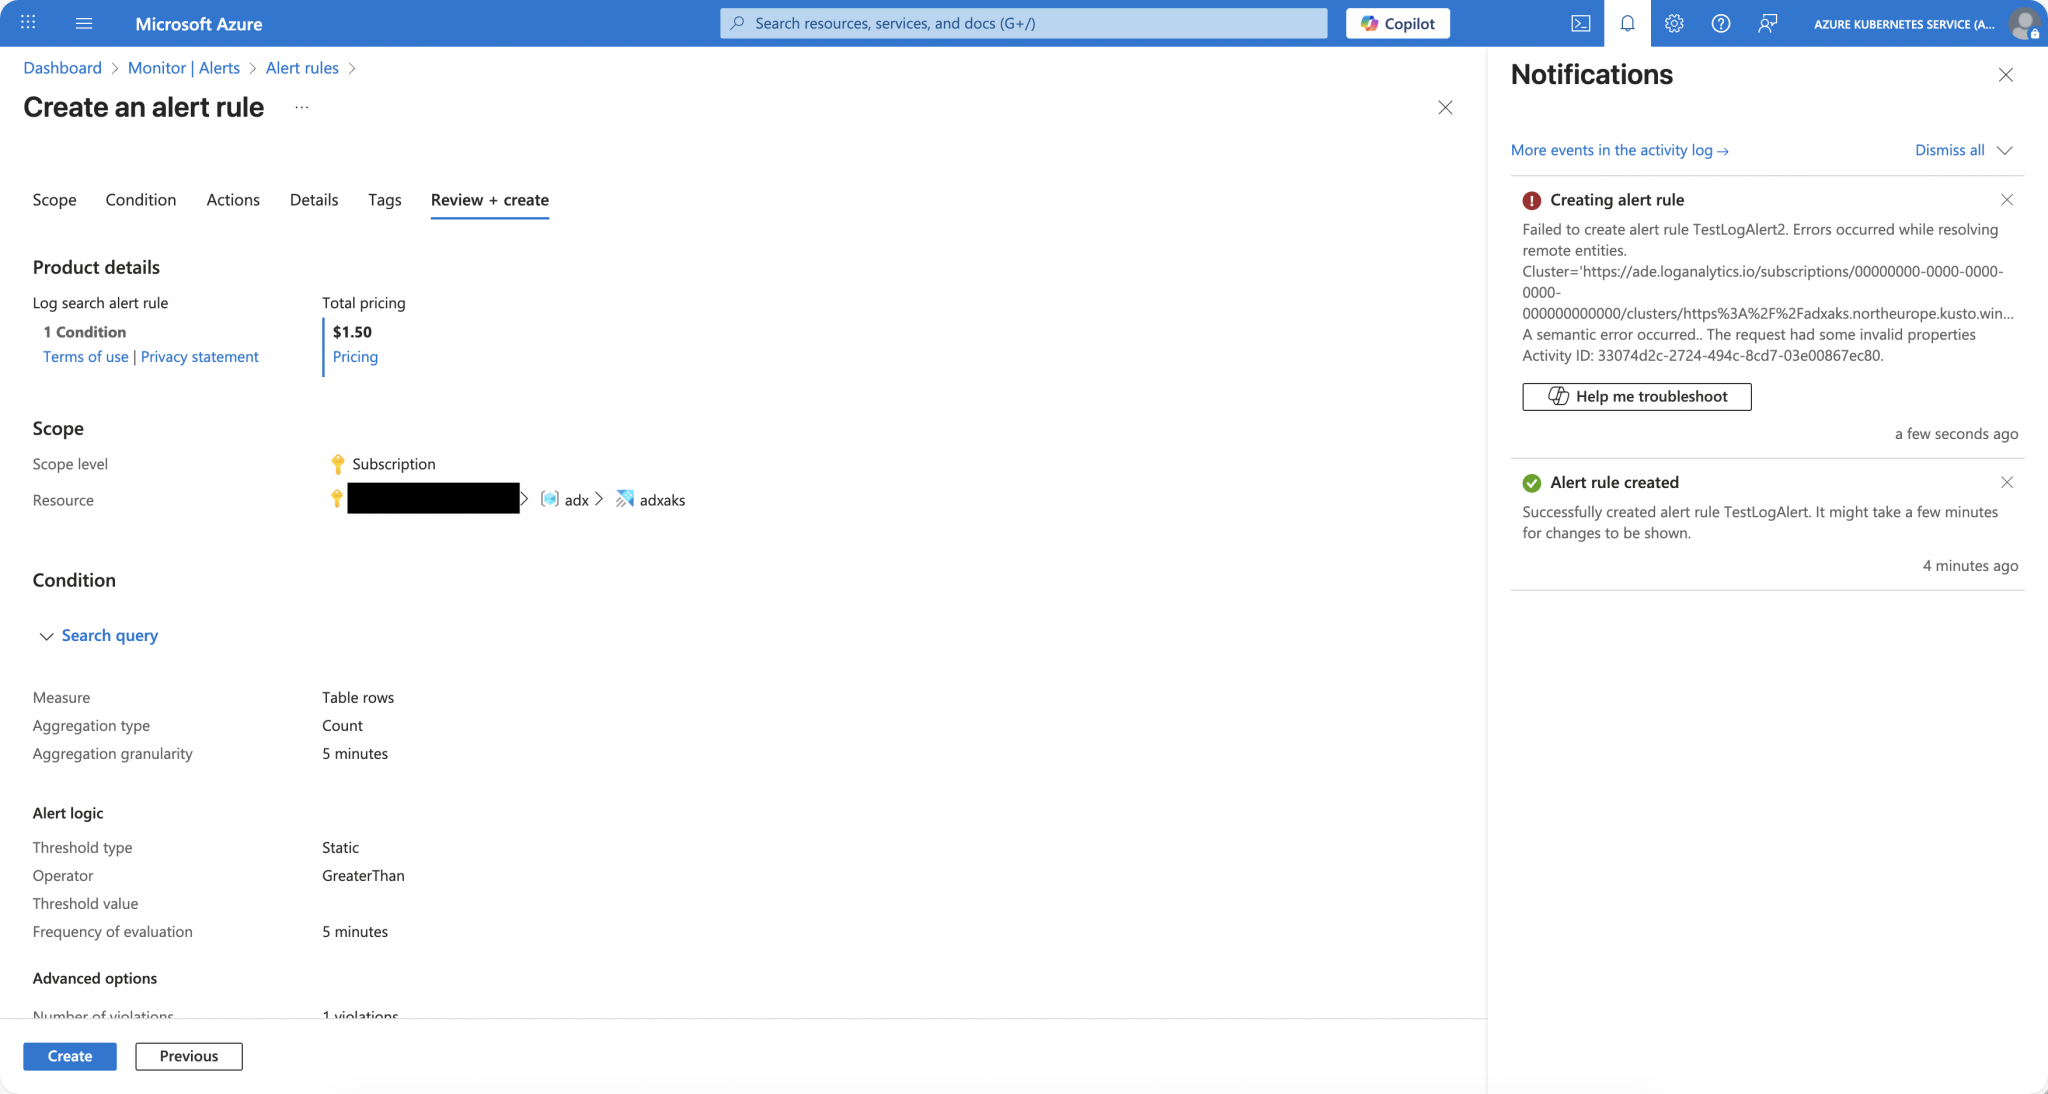Click the adxaks cluster icon
Viewport: 2048px width, 1094px height.
tap(624, 499)
